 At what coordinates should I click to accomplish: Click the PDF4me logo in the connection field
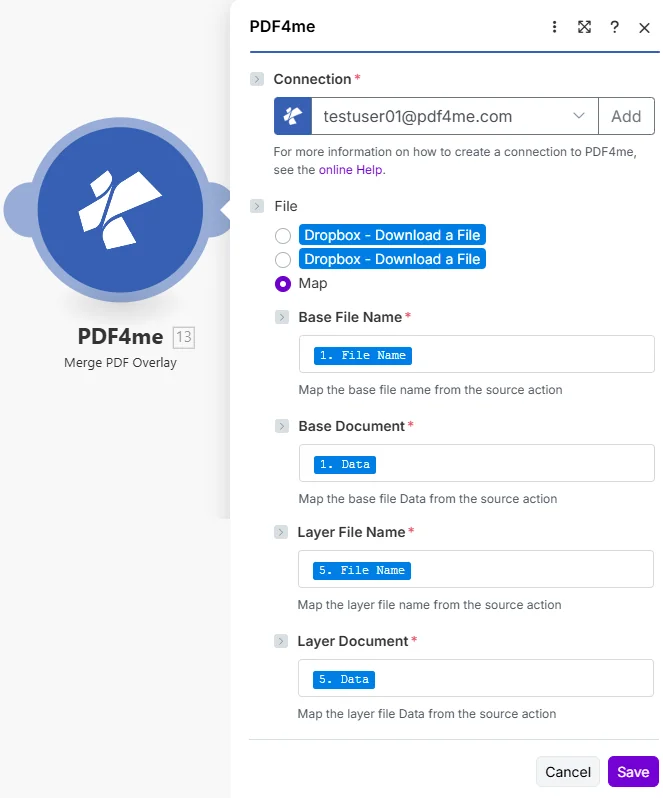tap(293, 116)
